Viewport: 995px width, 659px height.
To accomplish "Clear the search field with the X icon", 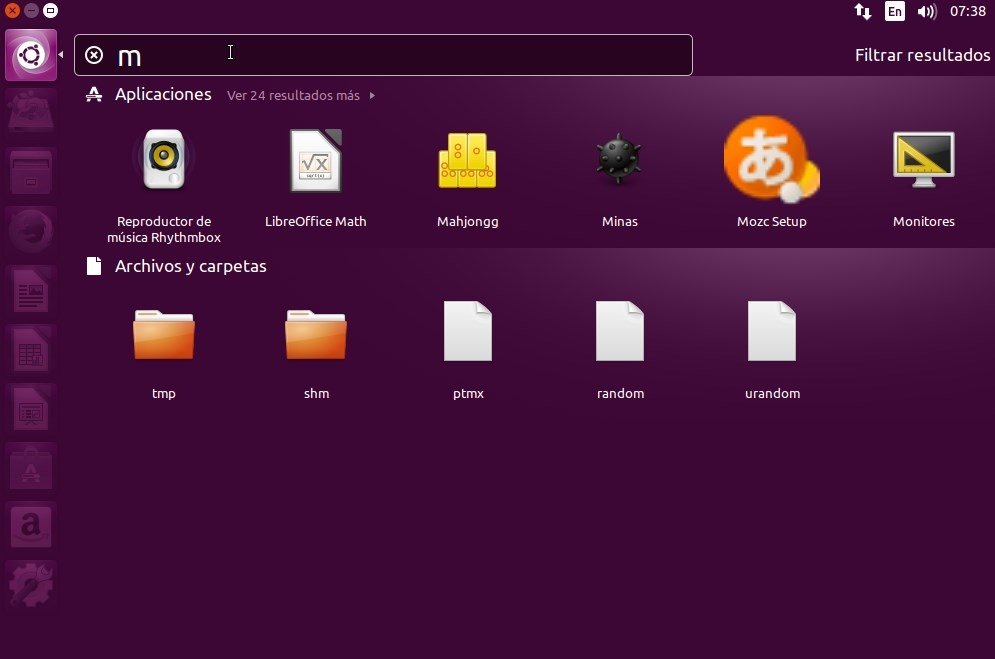I will [x=94, y=55].
